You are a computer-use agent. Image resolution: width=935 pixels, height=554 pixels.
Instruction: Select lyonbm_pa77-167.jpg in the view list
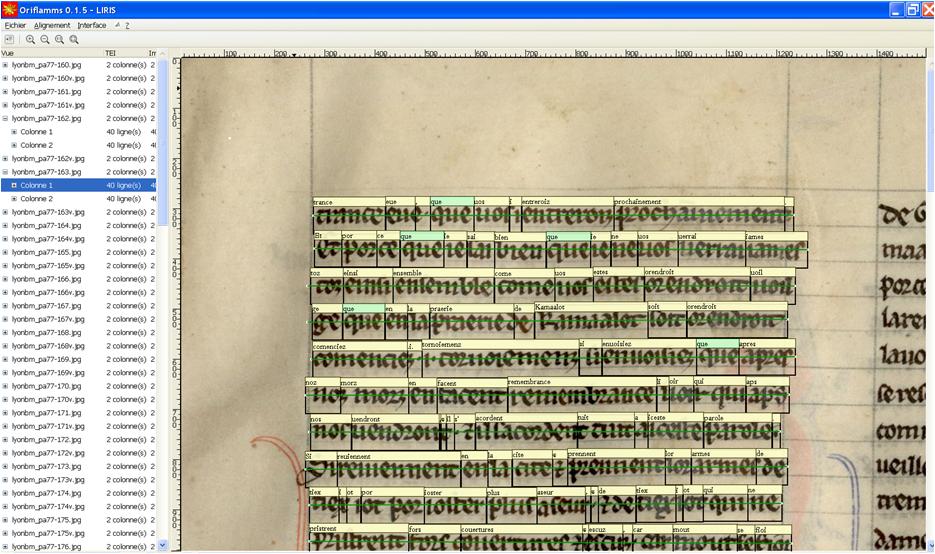click(x=47, y=306)
